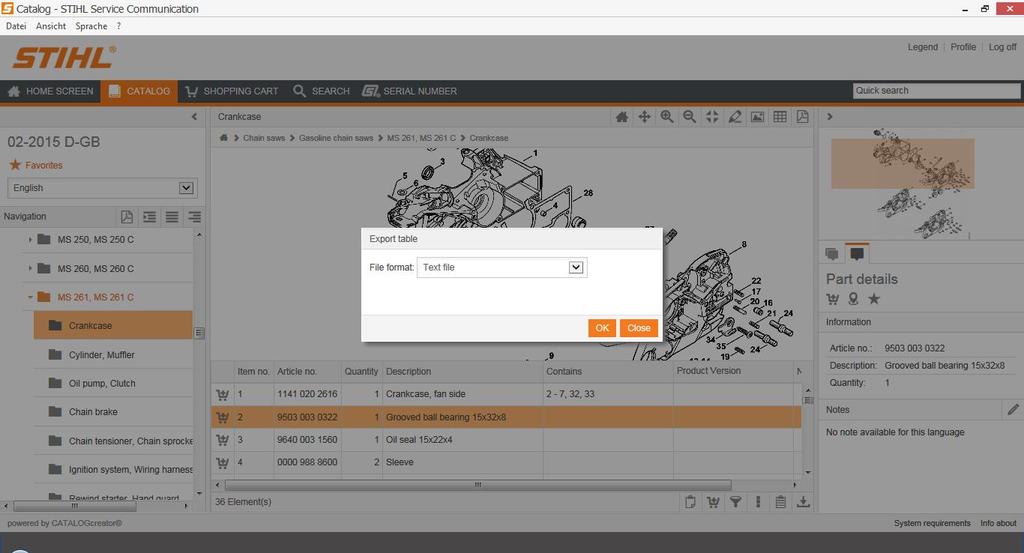Screen dimensions: 1024x553
Task: Expand MS 260, MS 260 C folder
Action: [30, 268]
